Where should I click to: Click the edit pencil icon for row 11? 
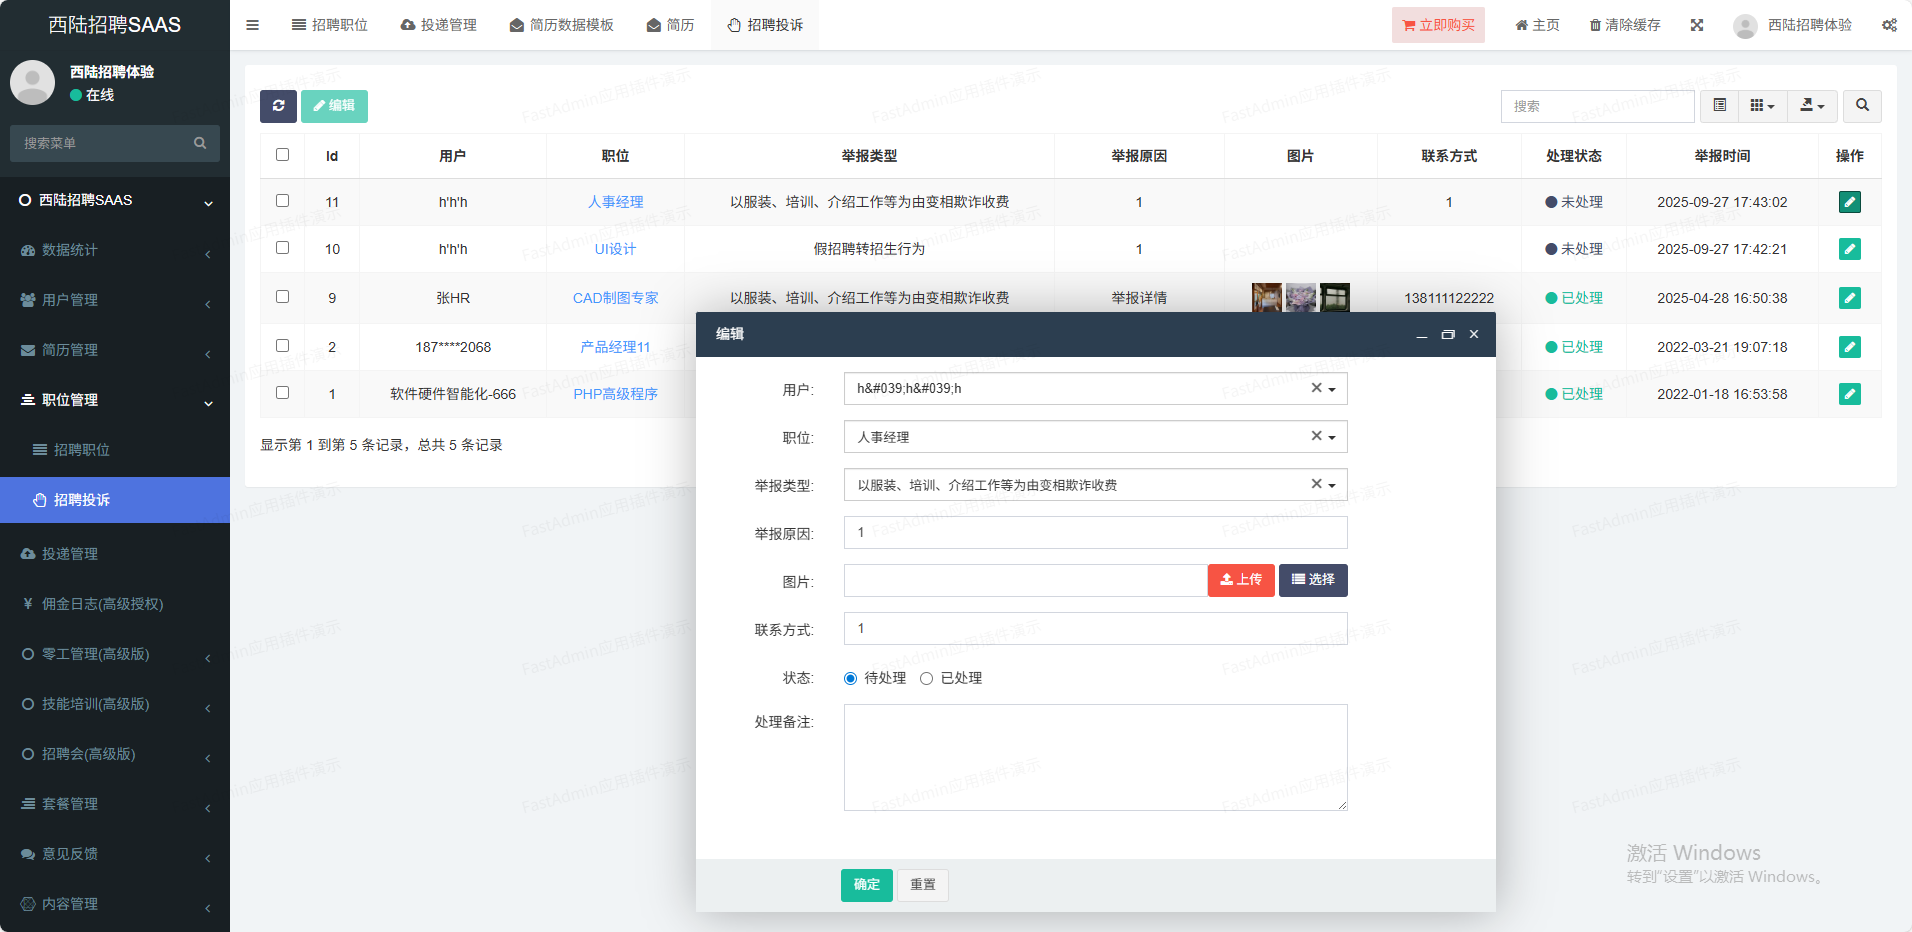[1849, 202]
